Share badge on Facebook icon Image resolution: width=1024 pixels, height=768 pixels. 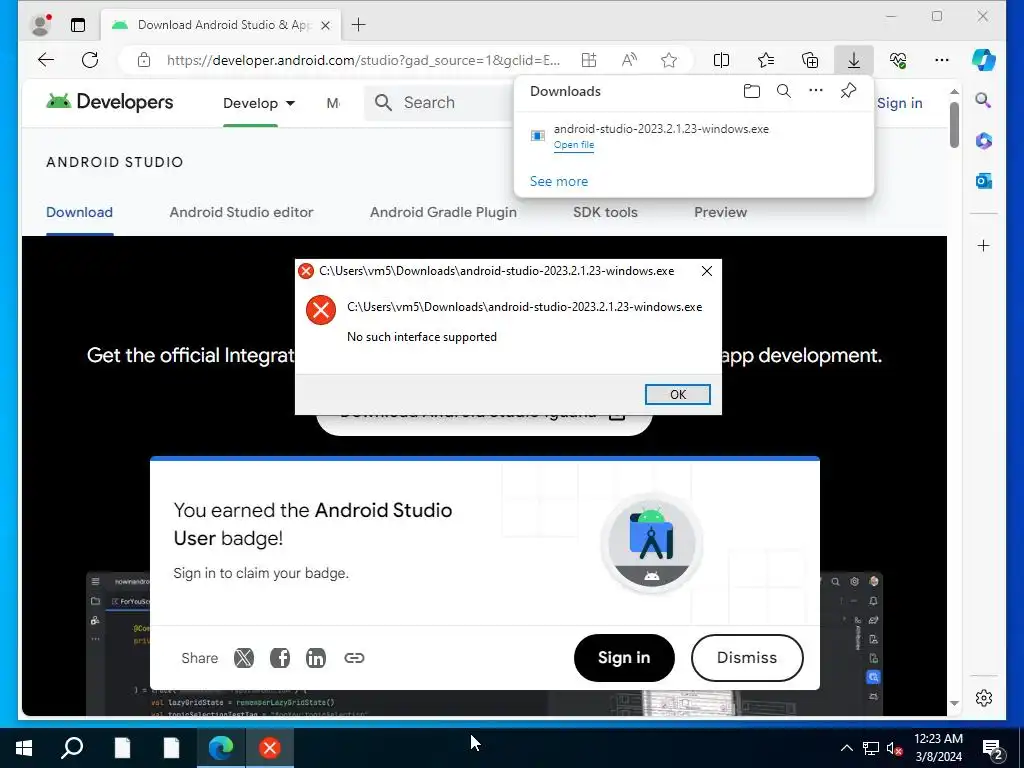(280, 658)
